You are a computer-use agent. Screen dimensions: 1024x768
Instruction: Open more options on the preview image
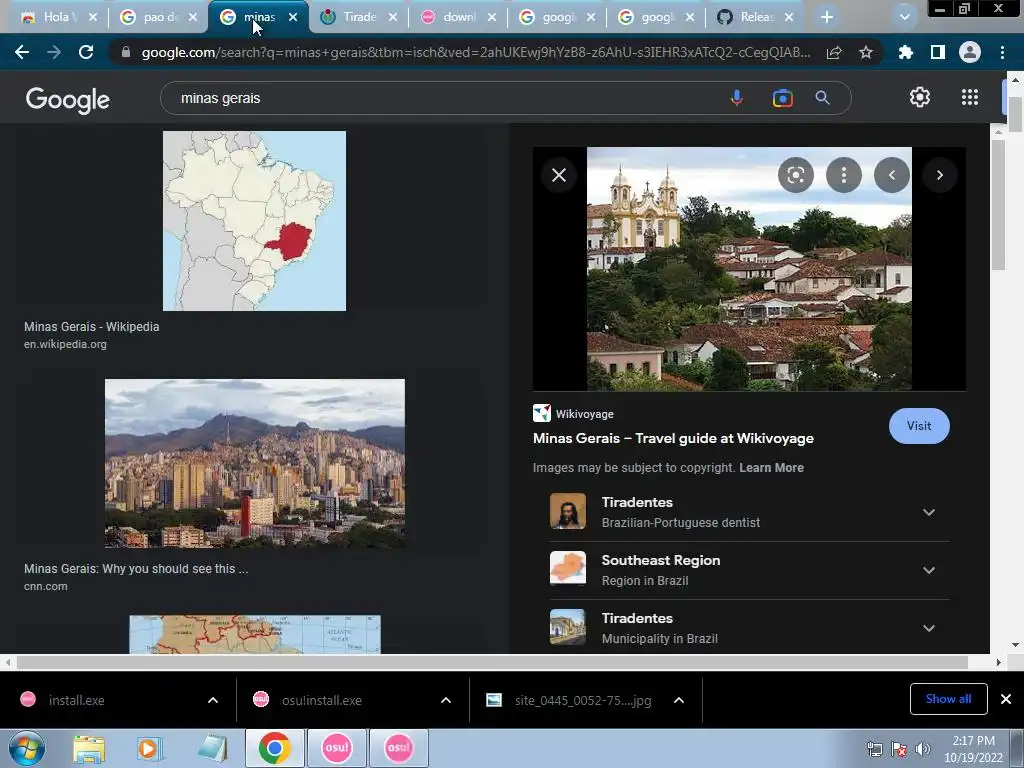[x=844, y=175]
